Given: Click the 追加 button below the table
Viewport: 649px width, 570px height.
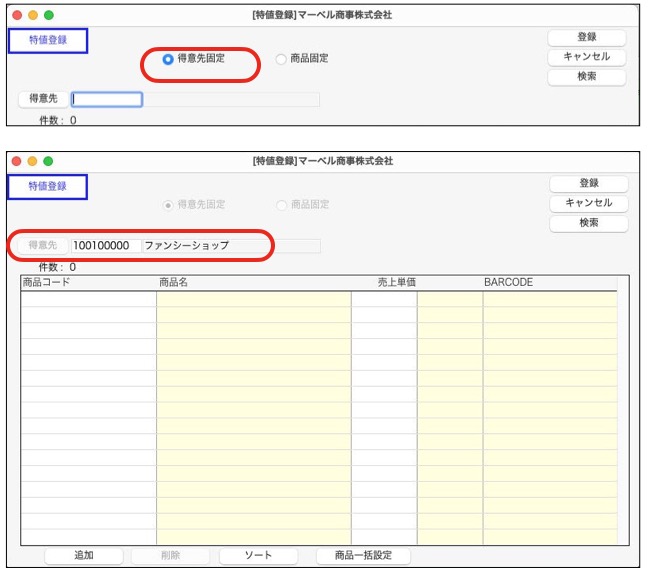Looking at the screenshot, I should pyautogui.click(x=84, y=555).
